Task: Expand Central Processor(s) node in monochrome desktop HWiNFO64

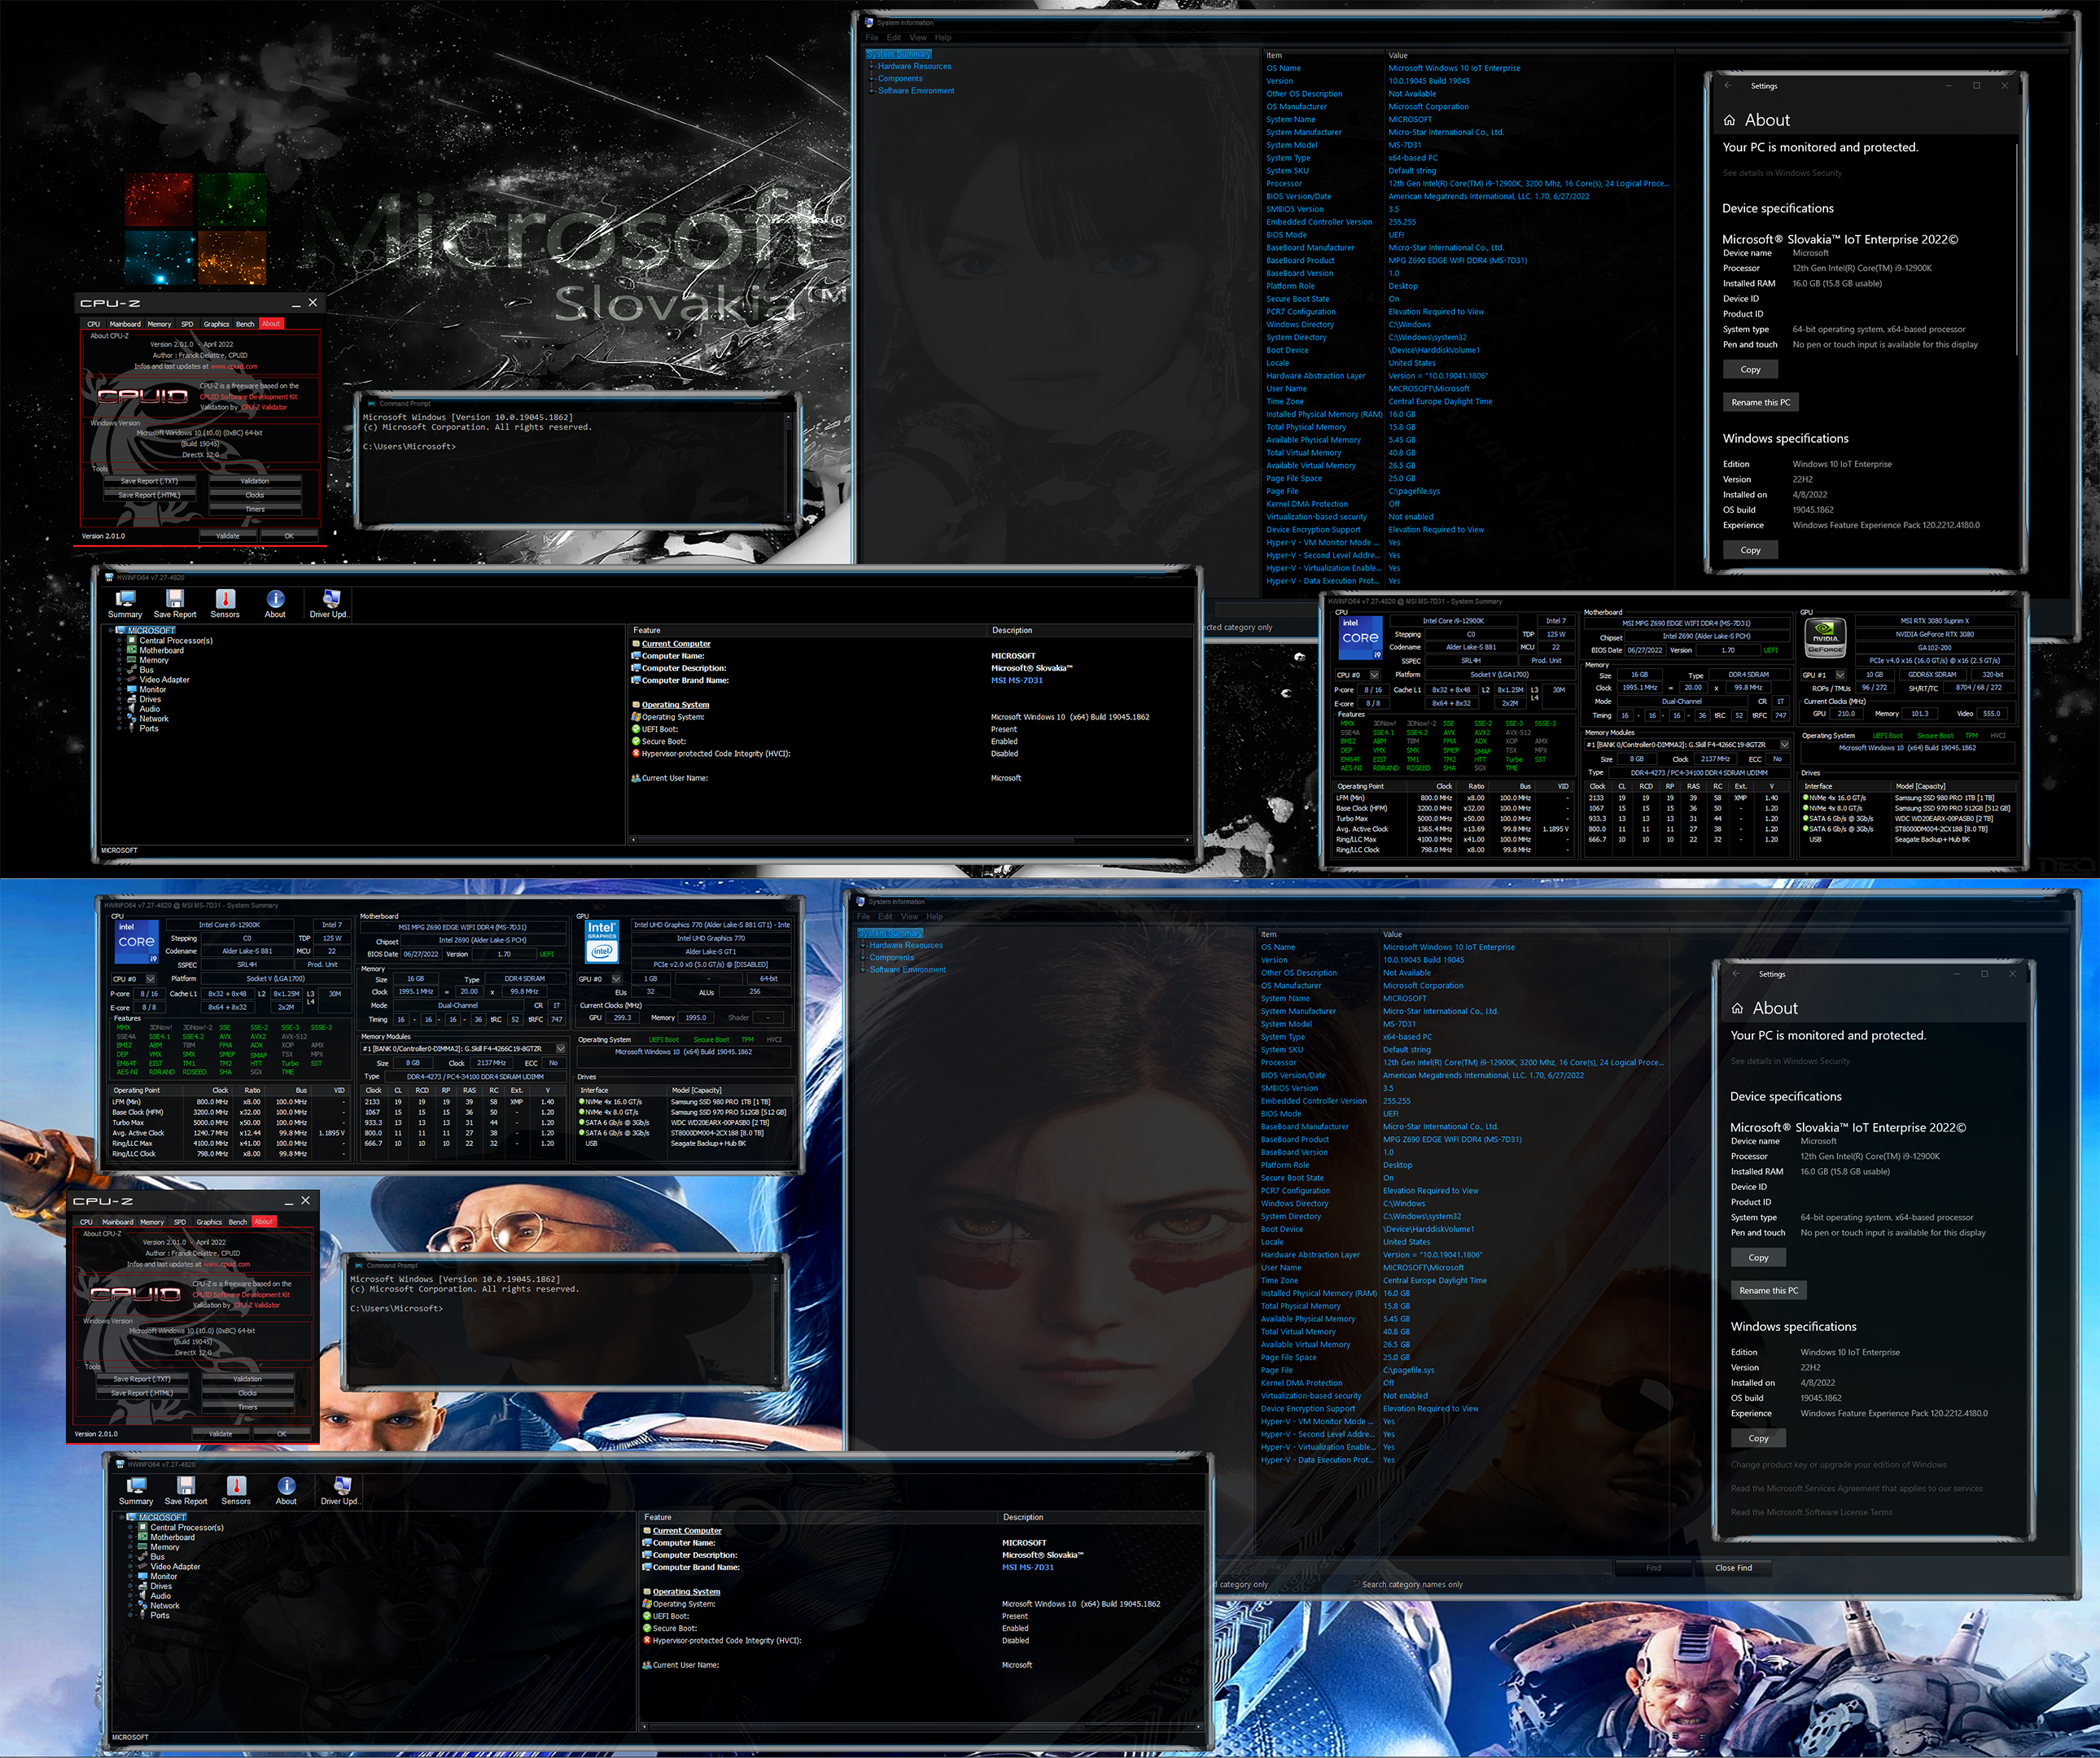Action: [x=120, y=641]
